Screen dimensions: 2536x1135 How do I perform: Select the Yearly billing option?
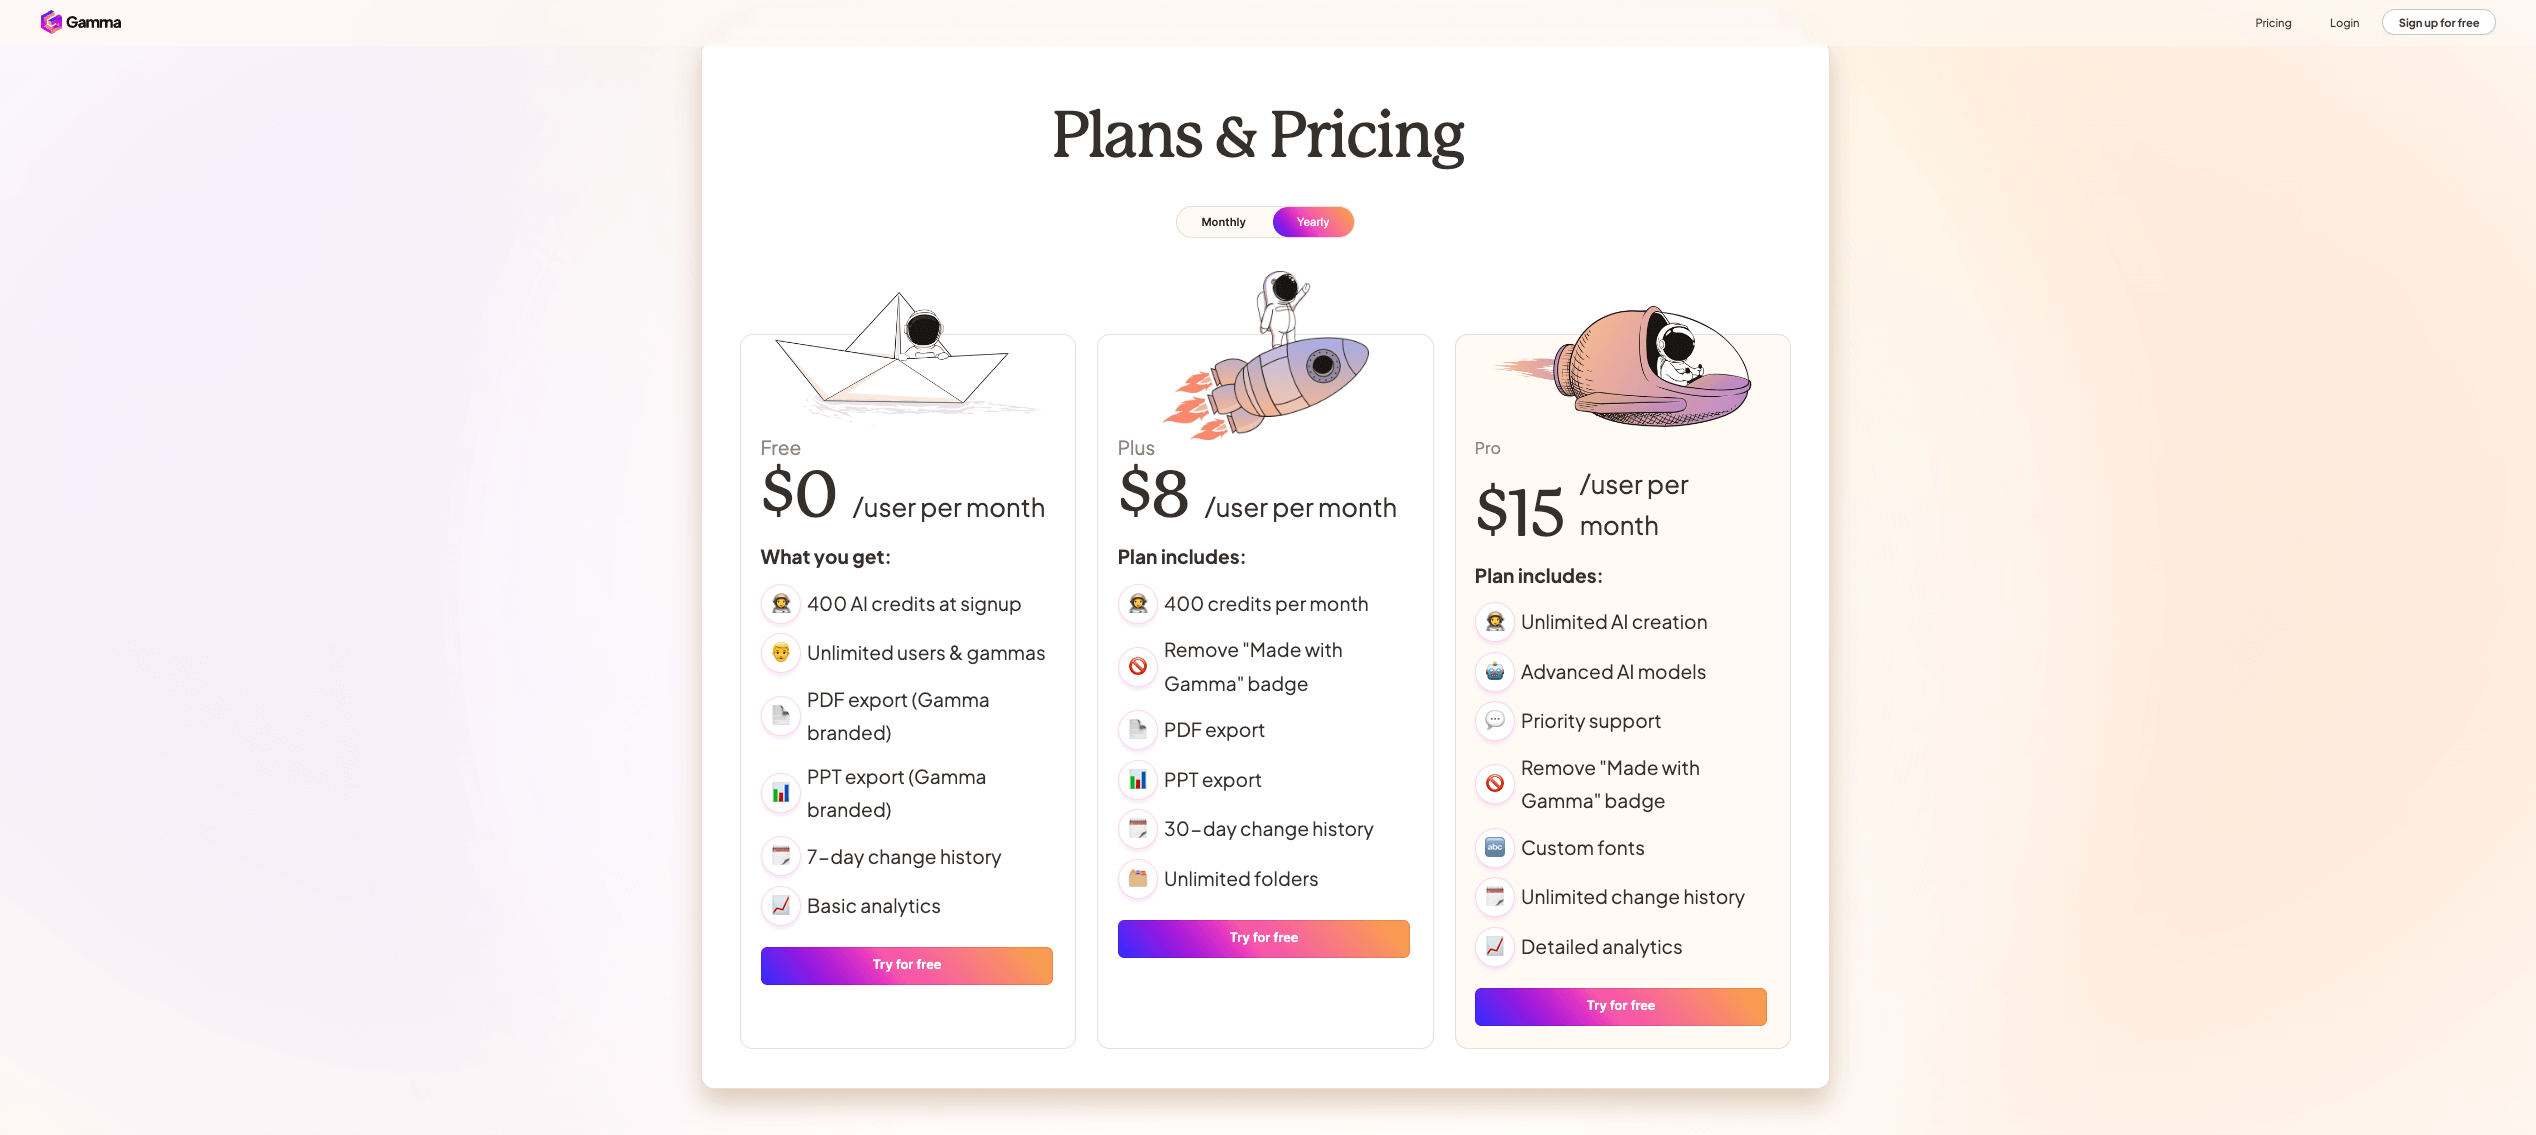tap(1312, 222)
